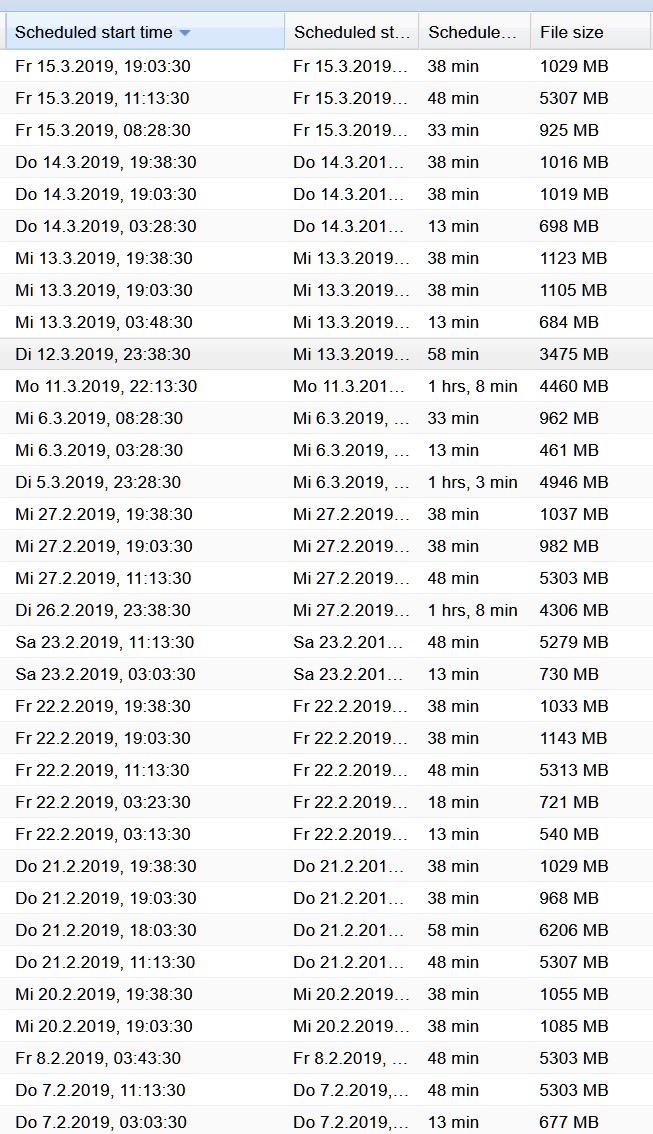Select the row Mi 6.3.2019, 08:28:30
Image resolution: width=653 pixels, height=1134 pixels.
tap(326, 418)
